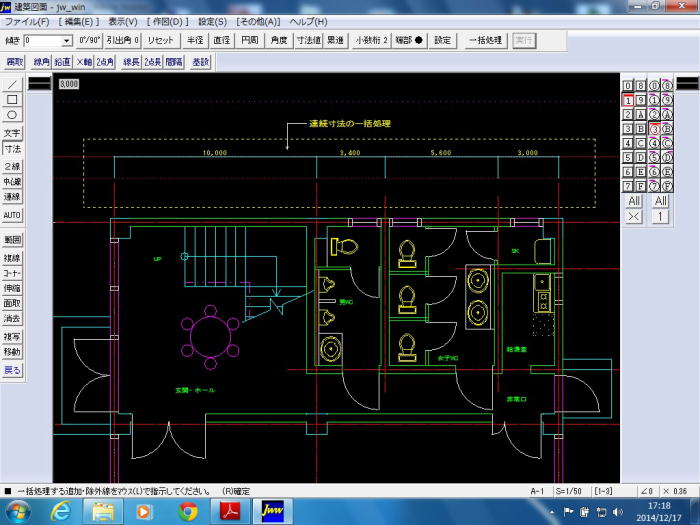Click the layer group bar All button
700x525 pixels.
coord(661,201)
